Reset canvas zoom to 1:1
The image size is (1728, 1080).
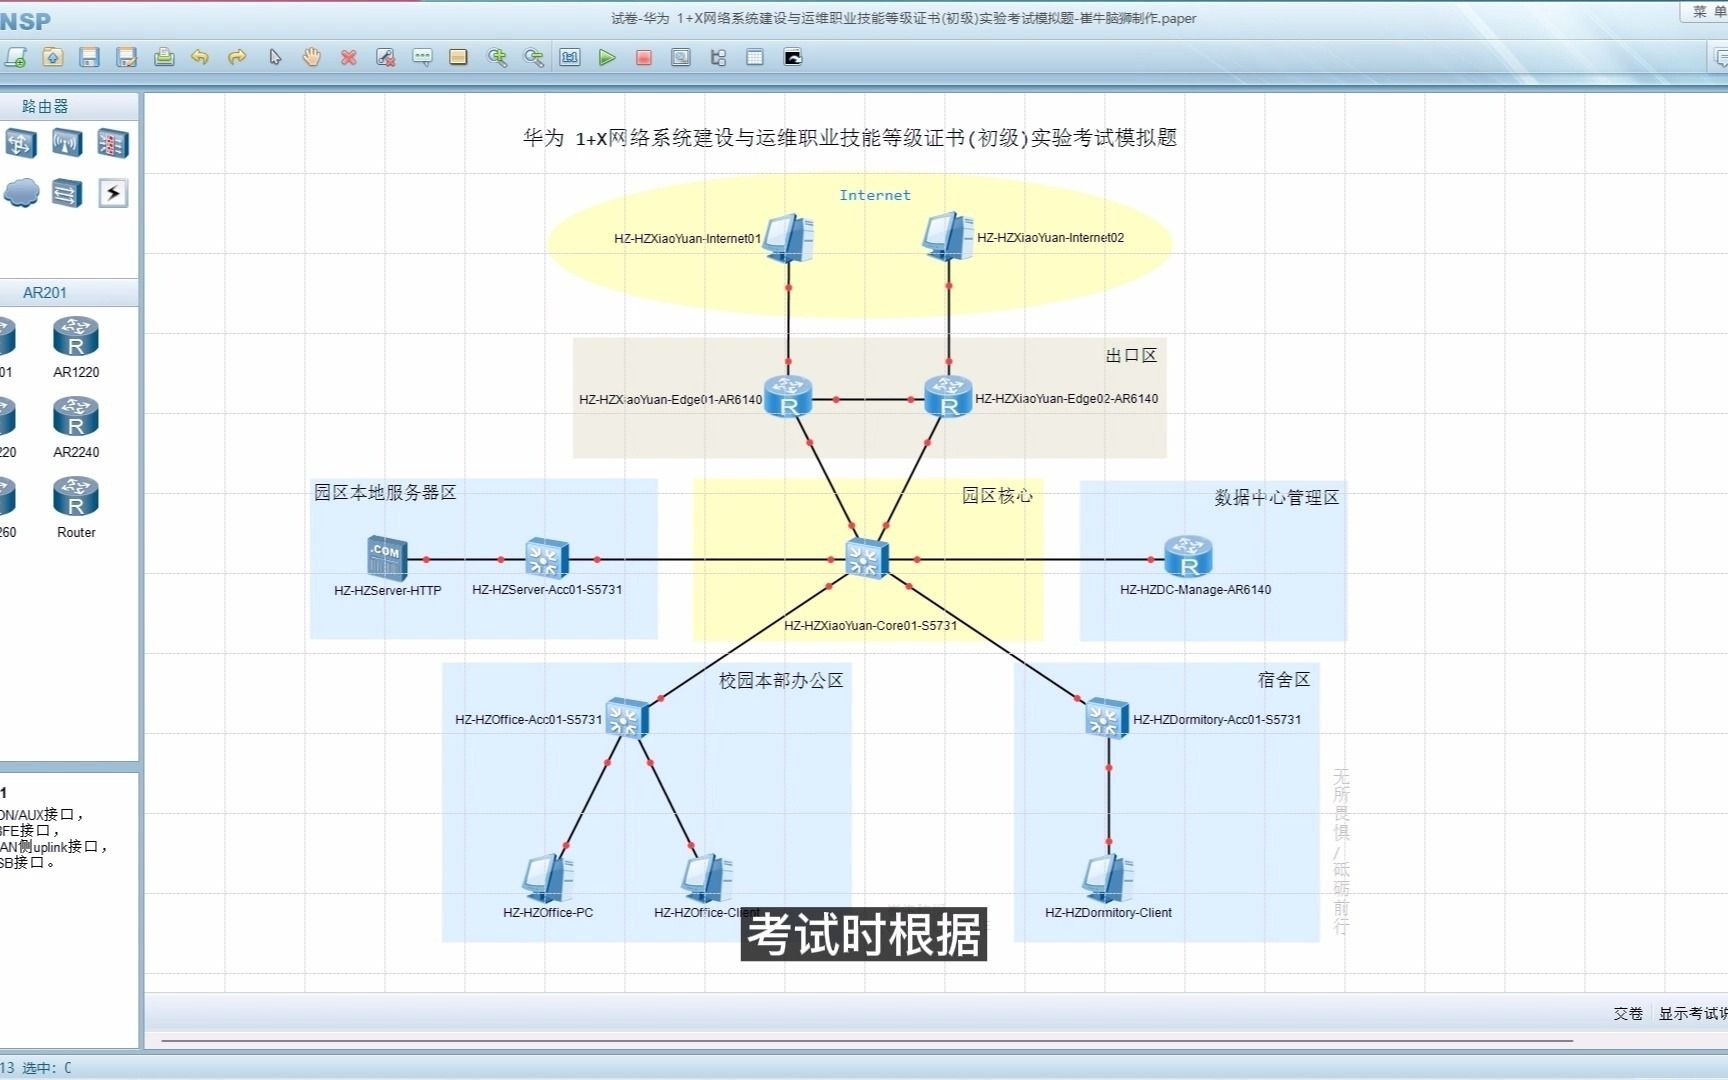pos(570,57)
